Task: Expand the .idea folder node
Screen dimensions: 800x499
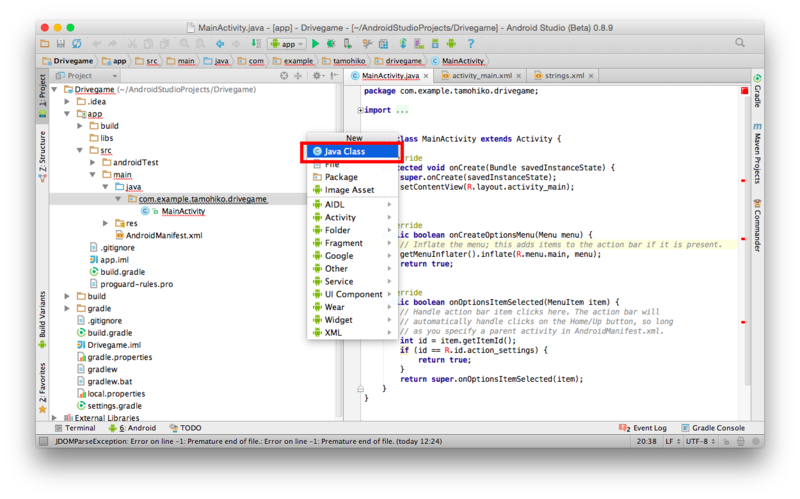Action: (x=67, y=102)
